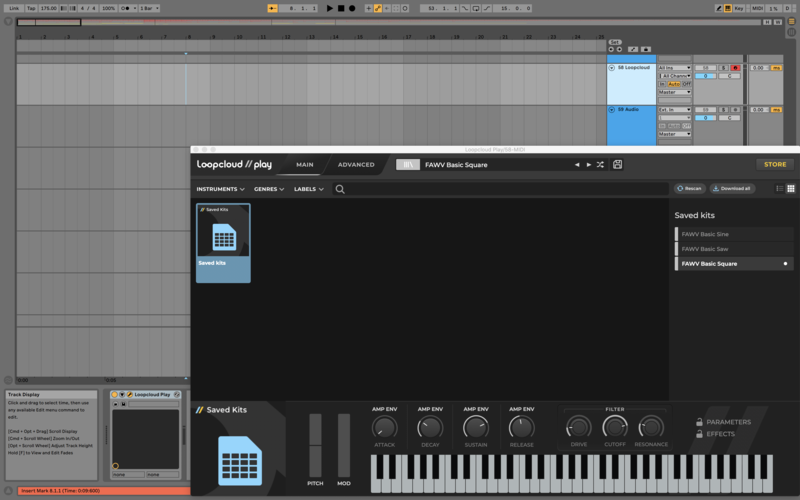Toggle the S8 Loopcloud track arm button

(735, 68)
